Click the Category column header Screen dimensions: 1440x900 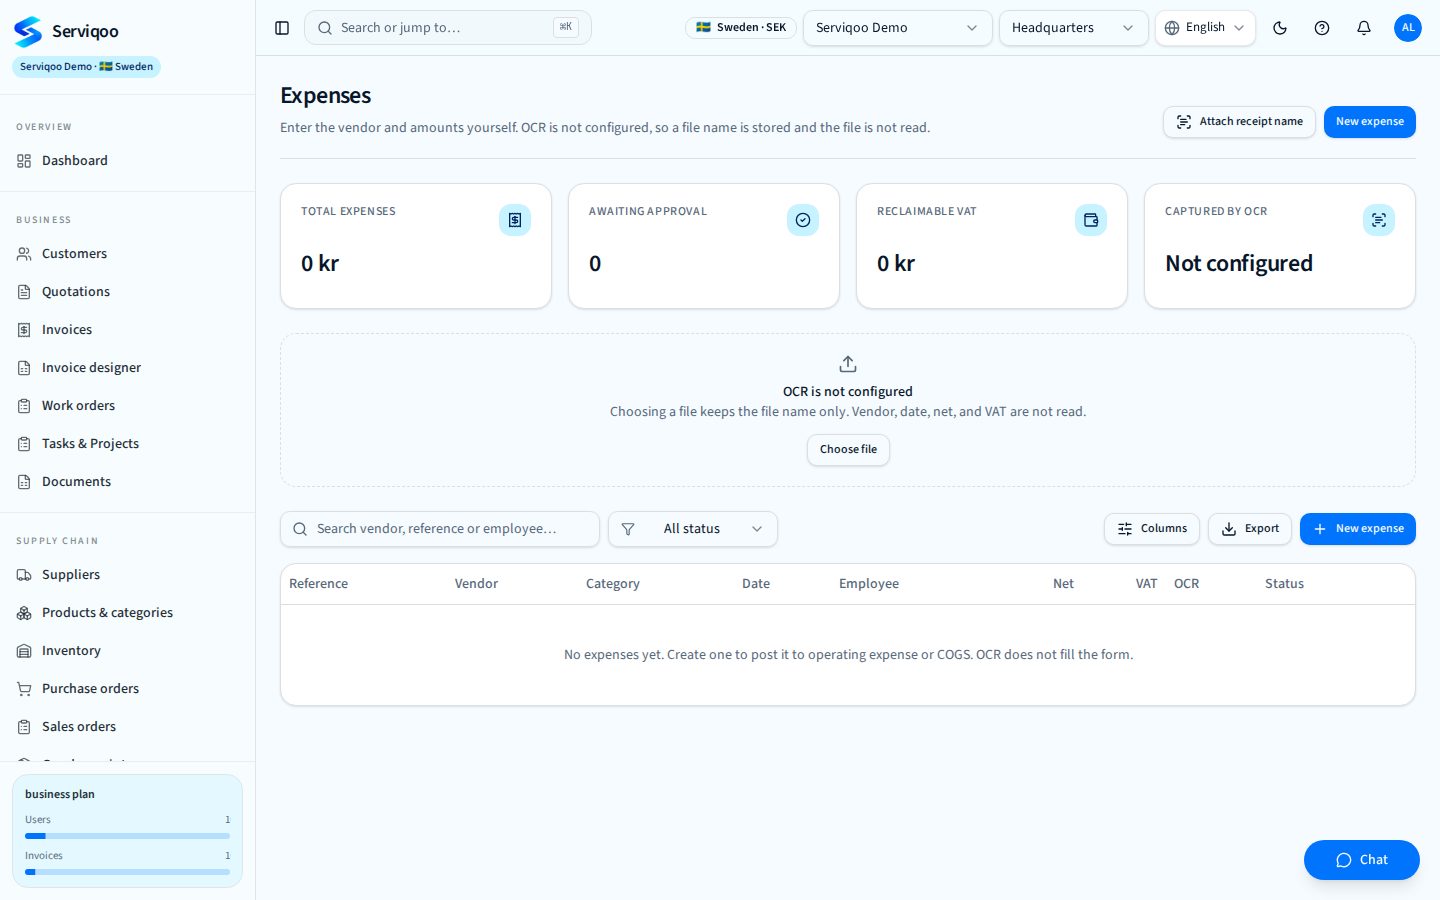(x=612, y=584)
